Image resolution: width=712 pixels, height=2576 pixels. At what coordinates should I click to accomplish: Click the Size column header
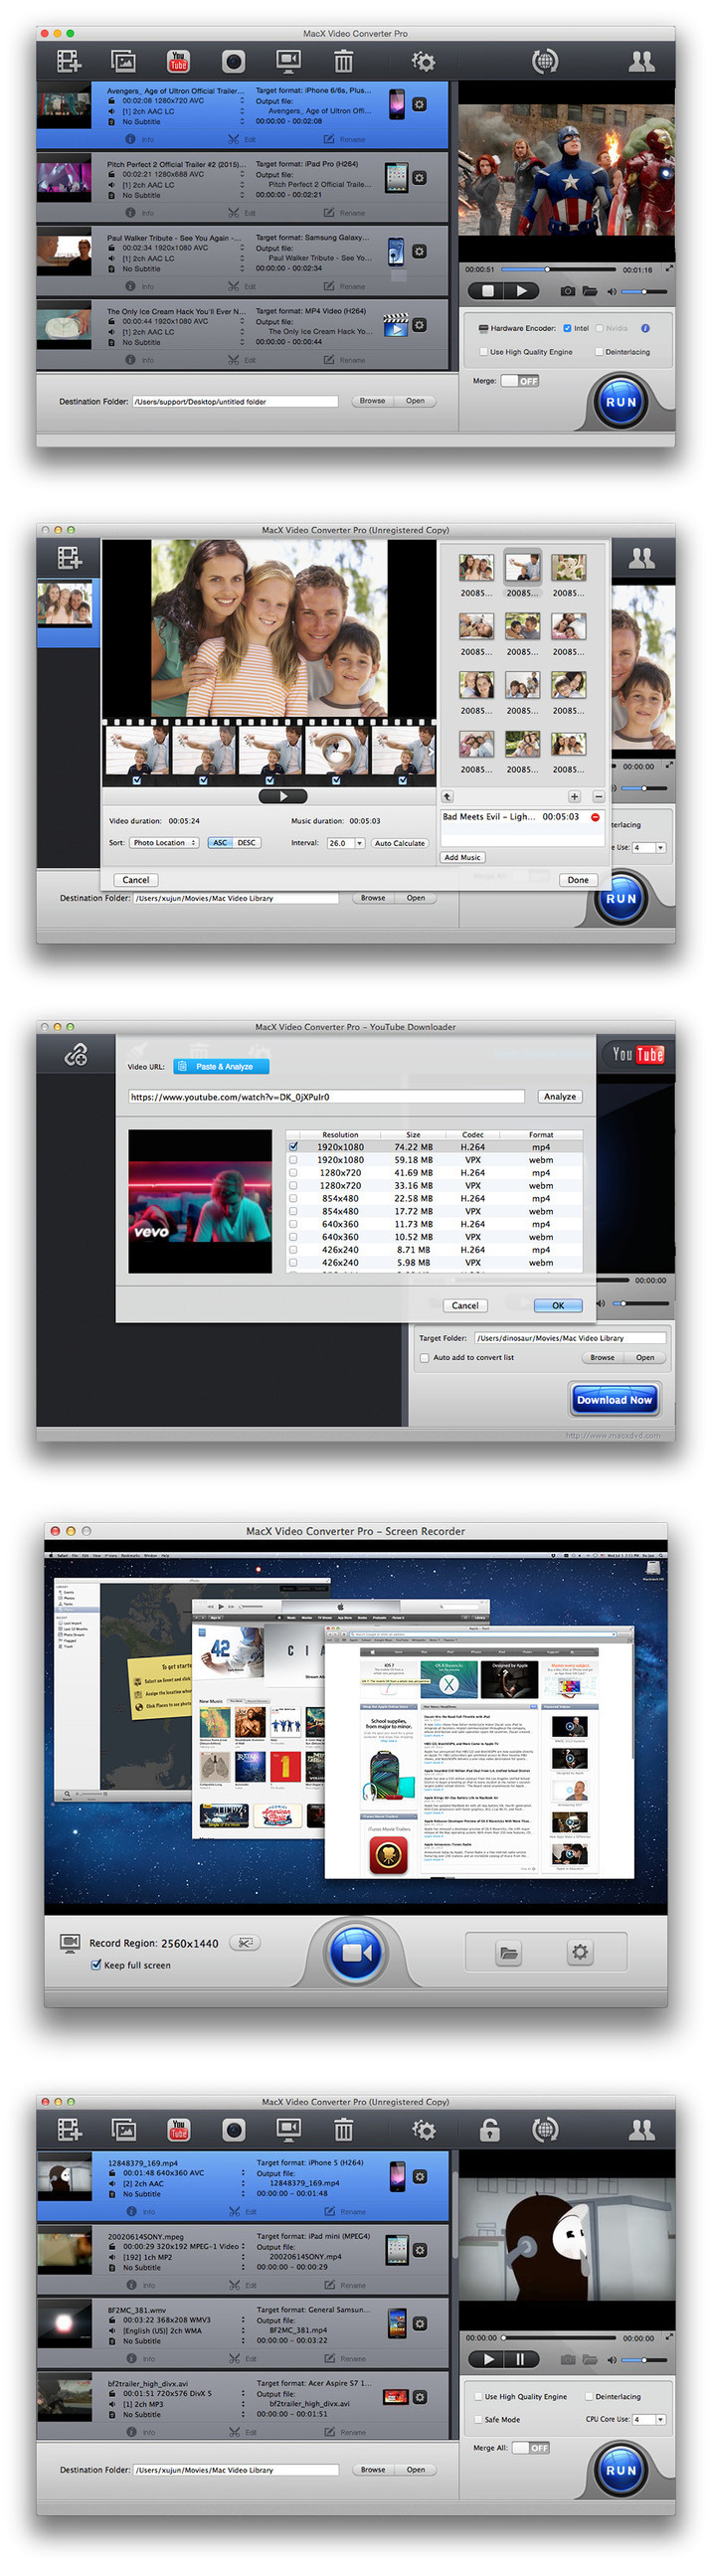coord(413,1135)
